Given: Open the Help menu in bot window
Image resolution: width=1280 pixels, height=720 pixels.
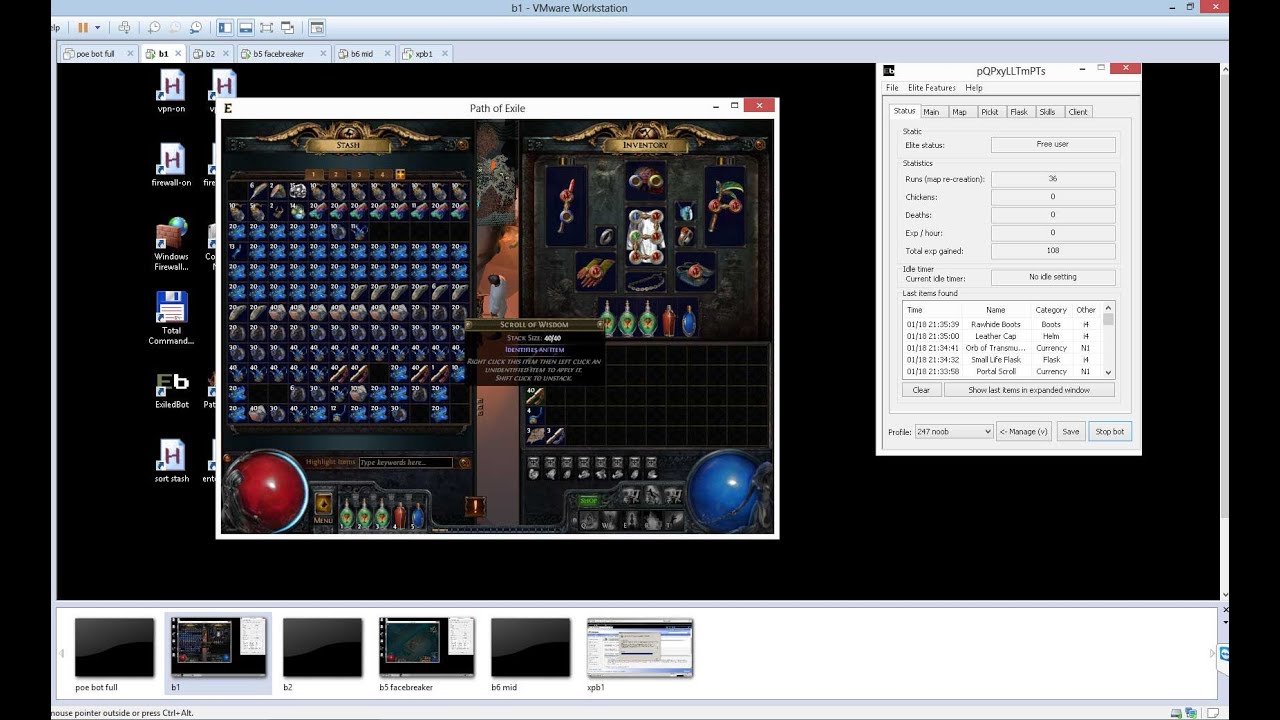Looking at the screenshot, I should tap(973, 88).
